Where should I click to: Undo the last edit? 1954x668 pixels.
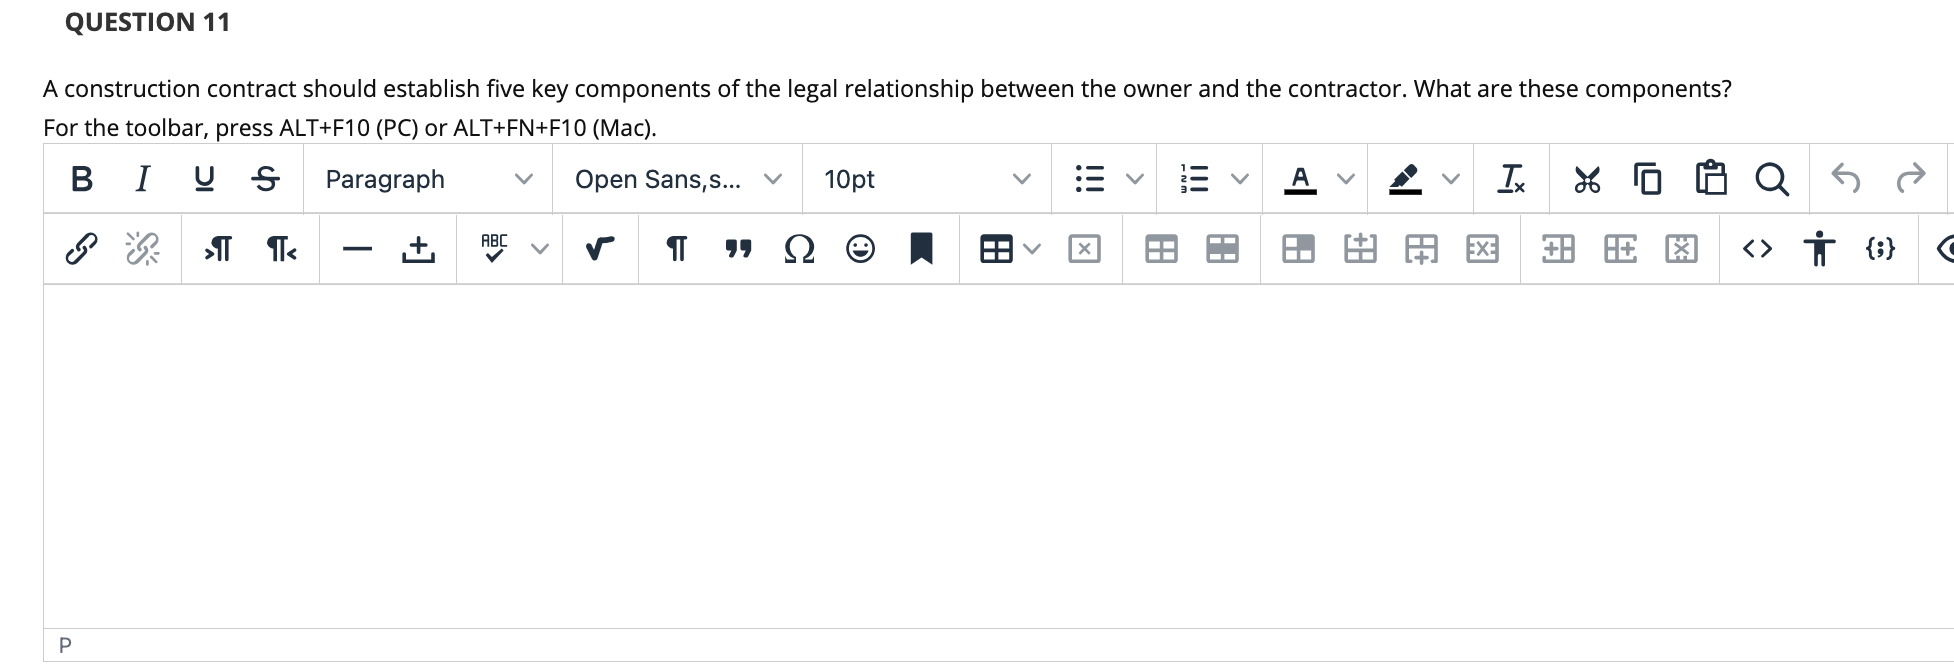1846,179
